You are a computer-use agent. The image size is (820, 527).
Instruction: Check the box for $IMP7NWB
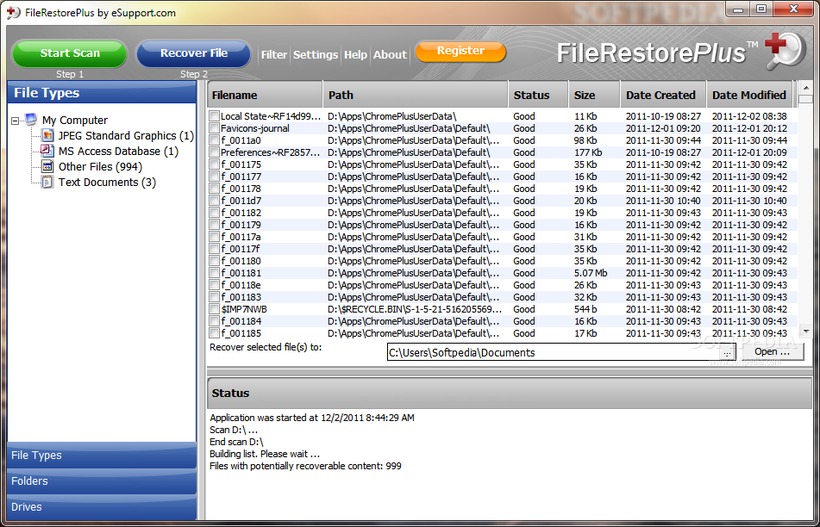[x=214, y=309]
